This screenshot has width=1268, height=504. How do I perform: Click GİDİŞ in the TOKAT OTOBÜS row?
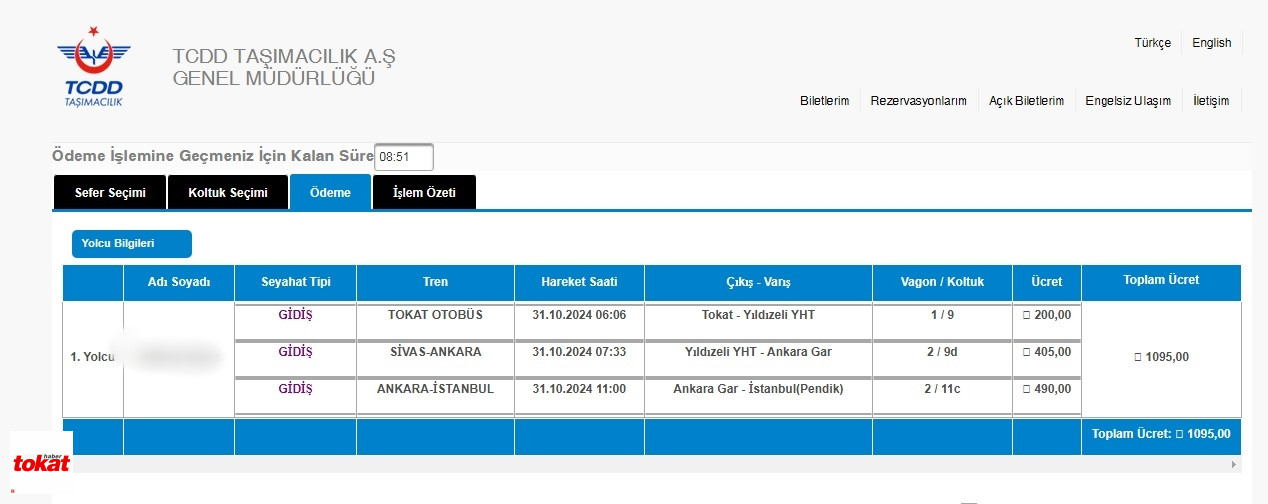coord(295,315)
